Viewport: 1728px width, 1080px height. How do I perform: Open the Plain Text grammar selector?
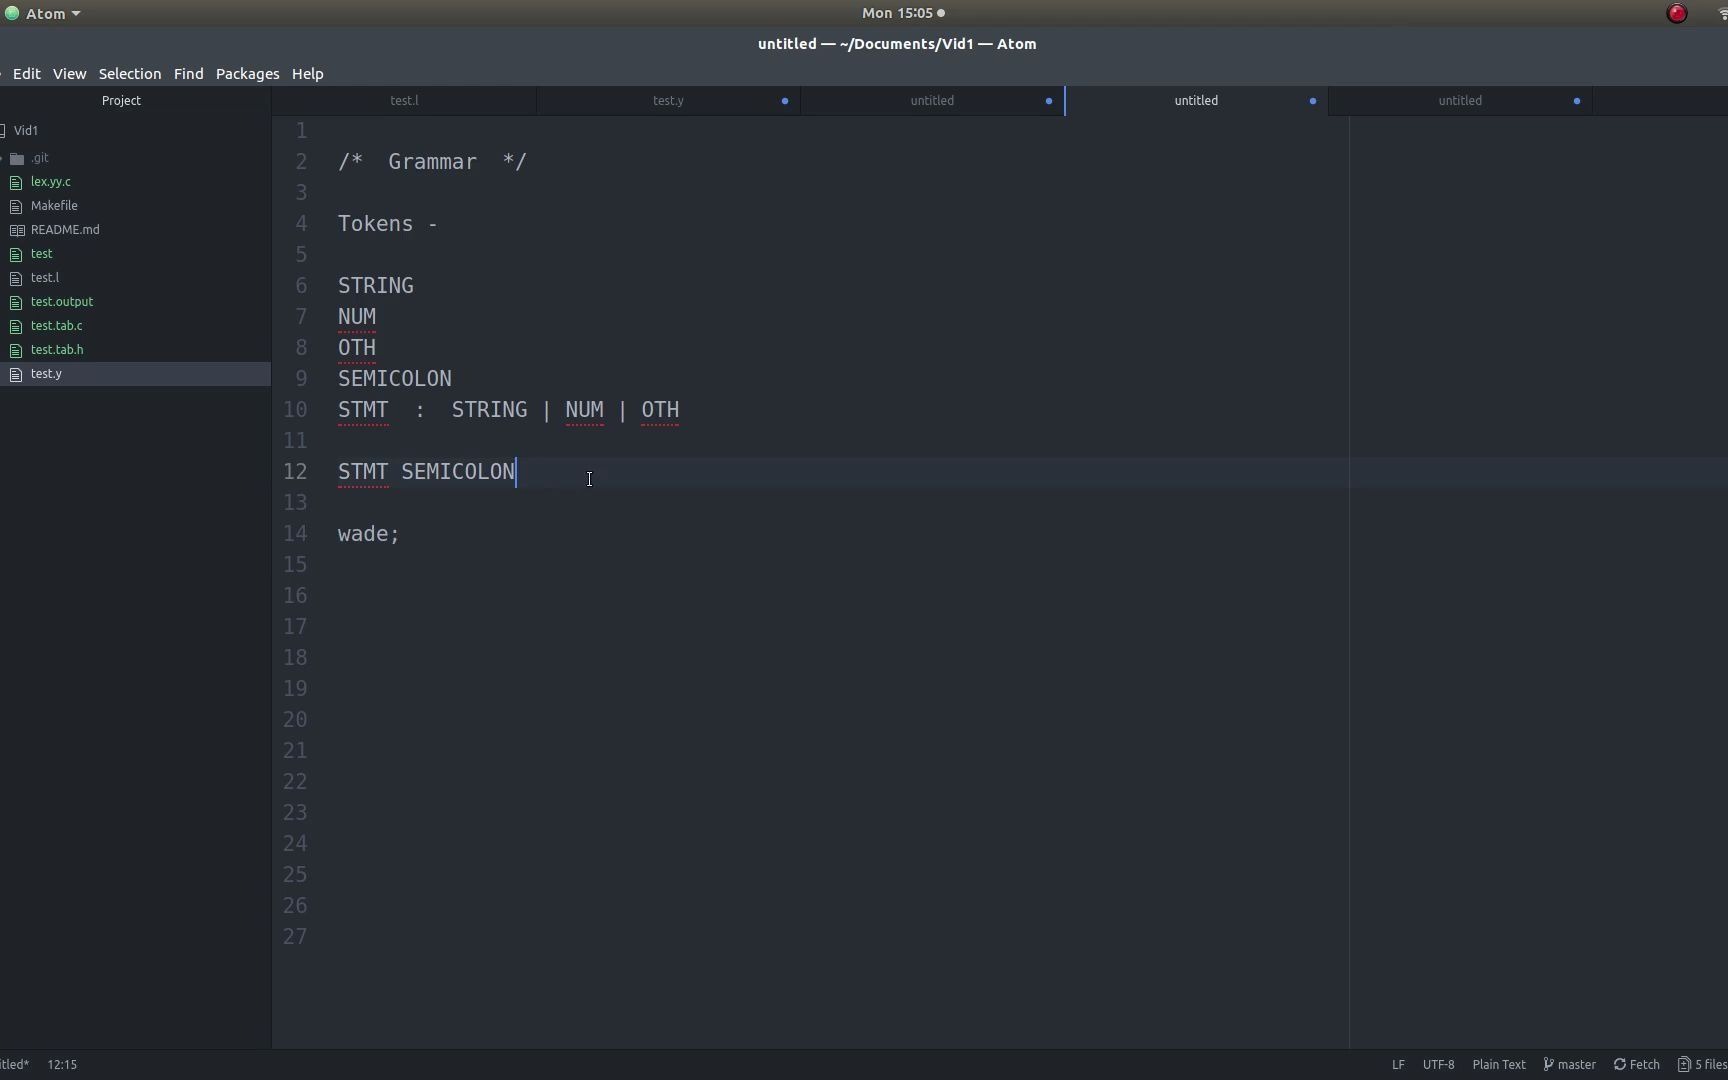click(1498, 1064)
